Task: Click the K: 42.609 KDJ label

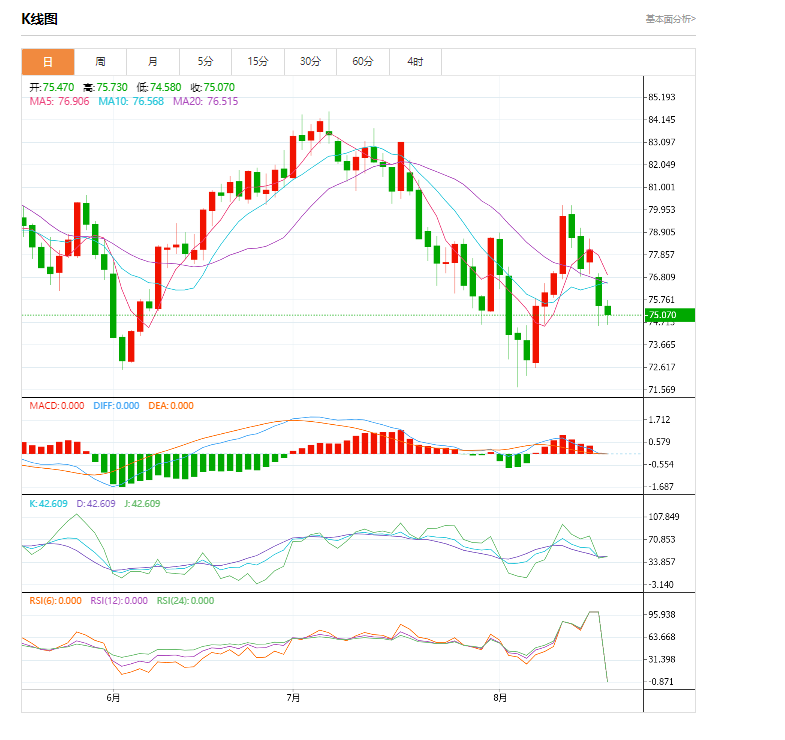Action: (50, 503)
